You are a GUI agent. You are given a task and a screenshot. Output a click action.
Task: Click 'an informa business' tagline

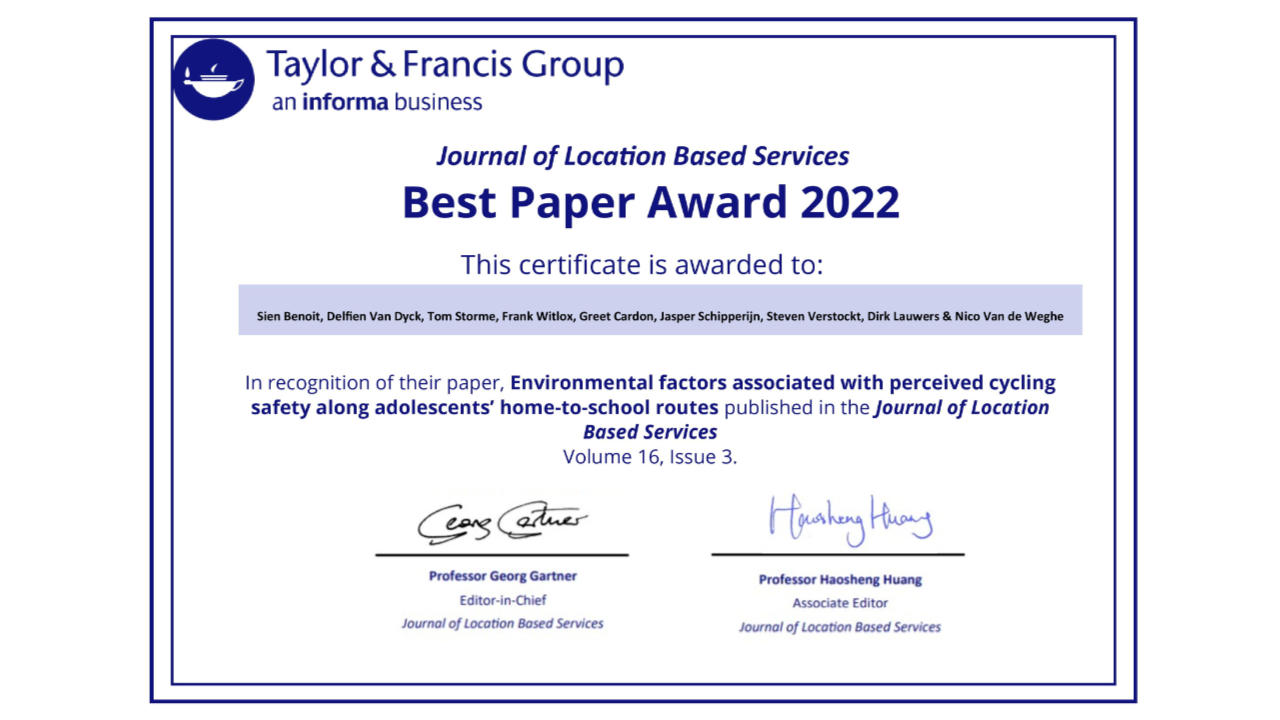pos(377,102)
